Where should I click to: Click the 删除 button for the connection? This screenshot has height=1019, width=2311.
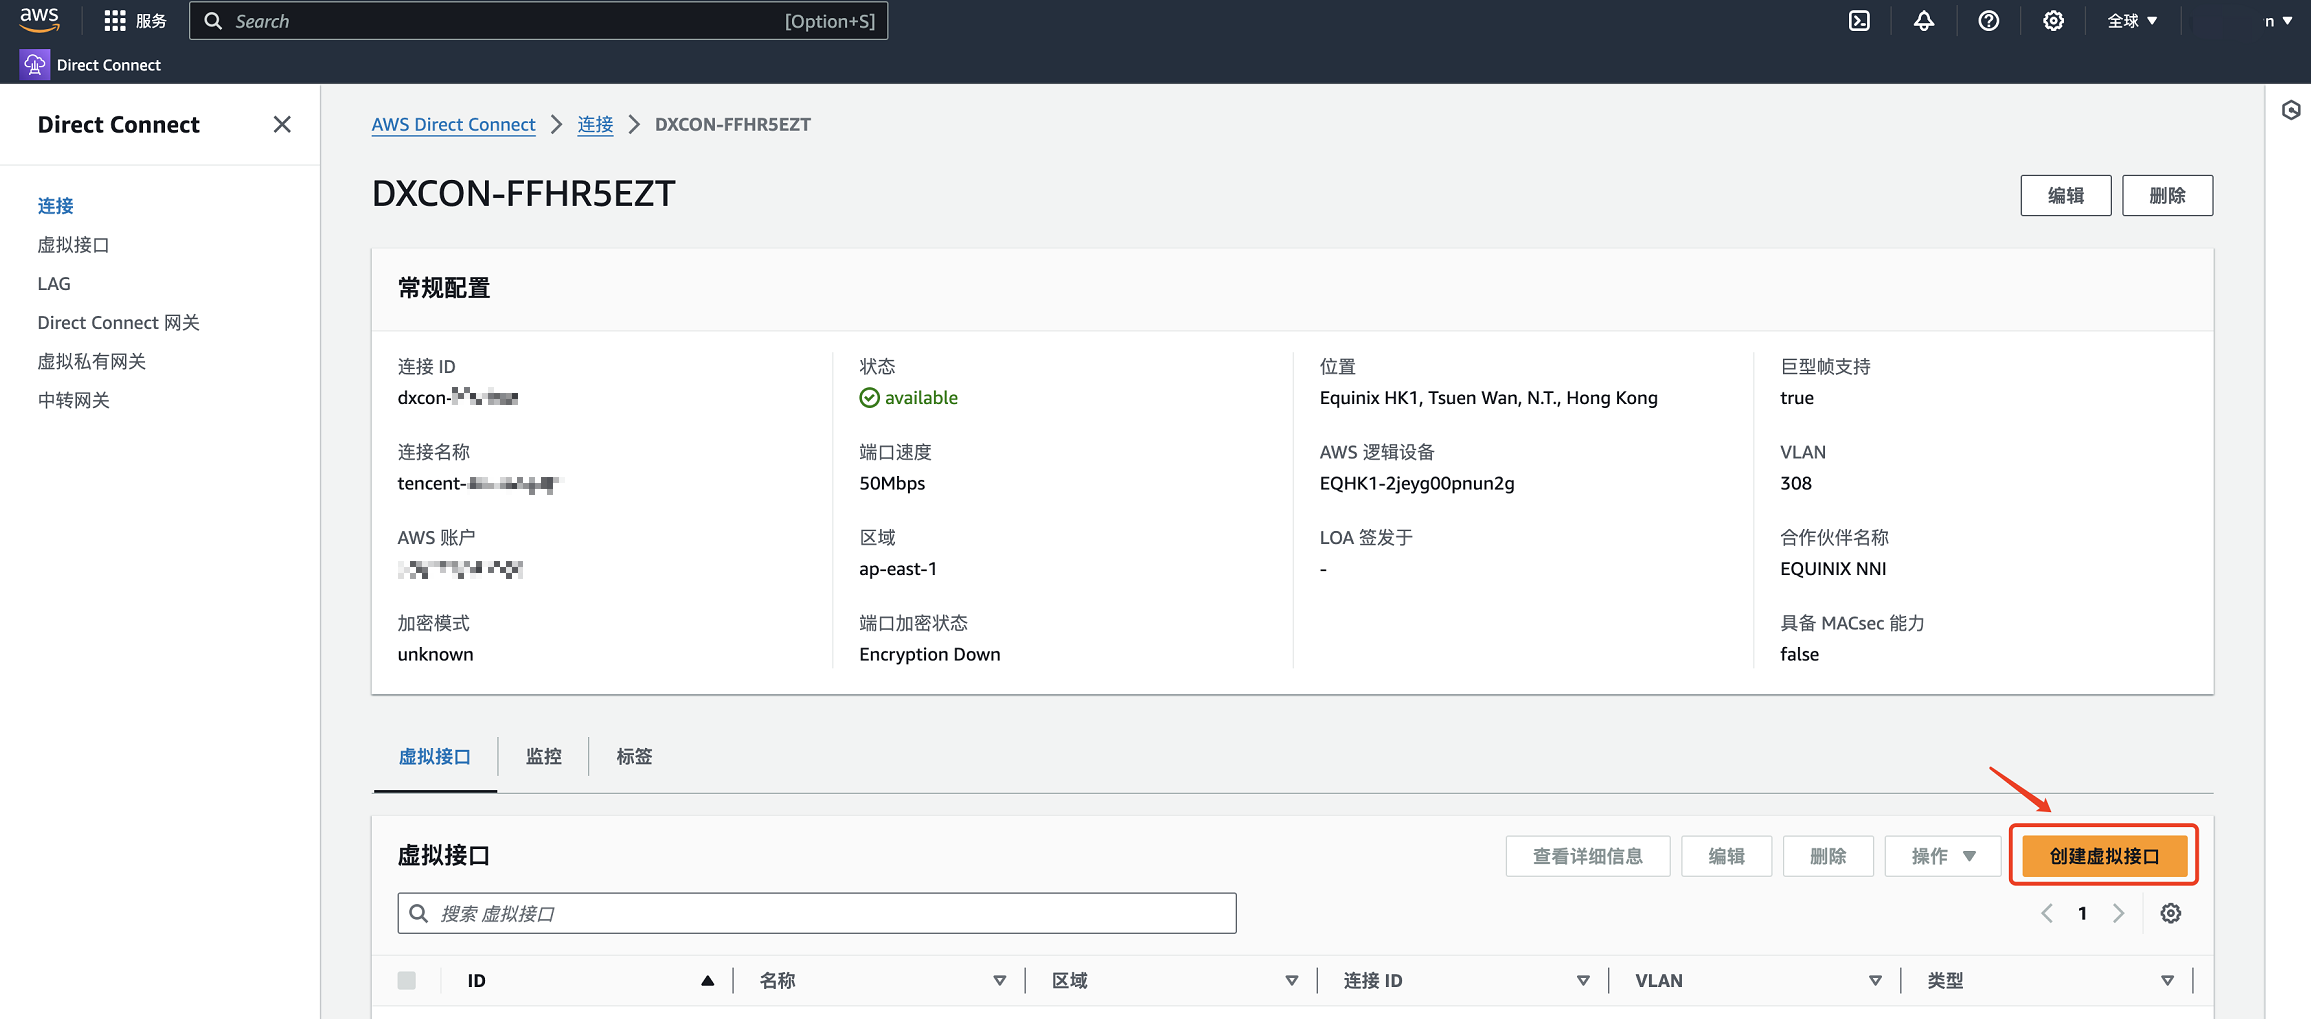2167,195
